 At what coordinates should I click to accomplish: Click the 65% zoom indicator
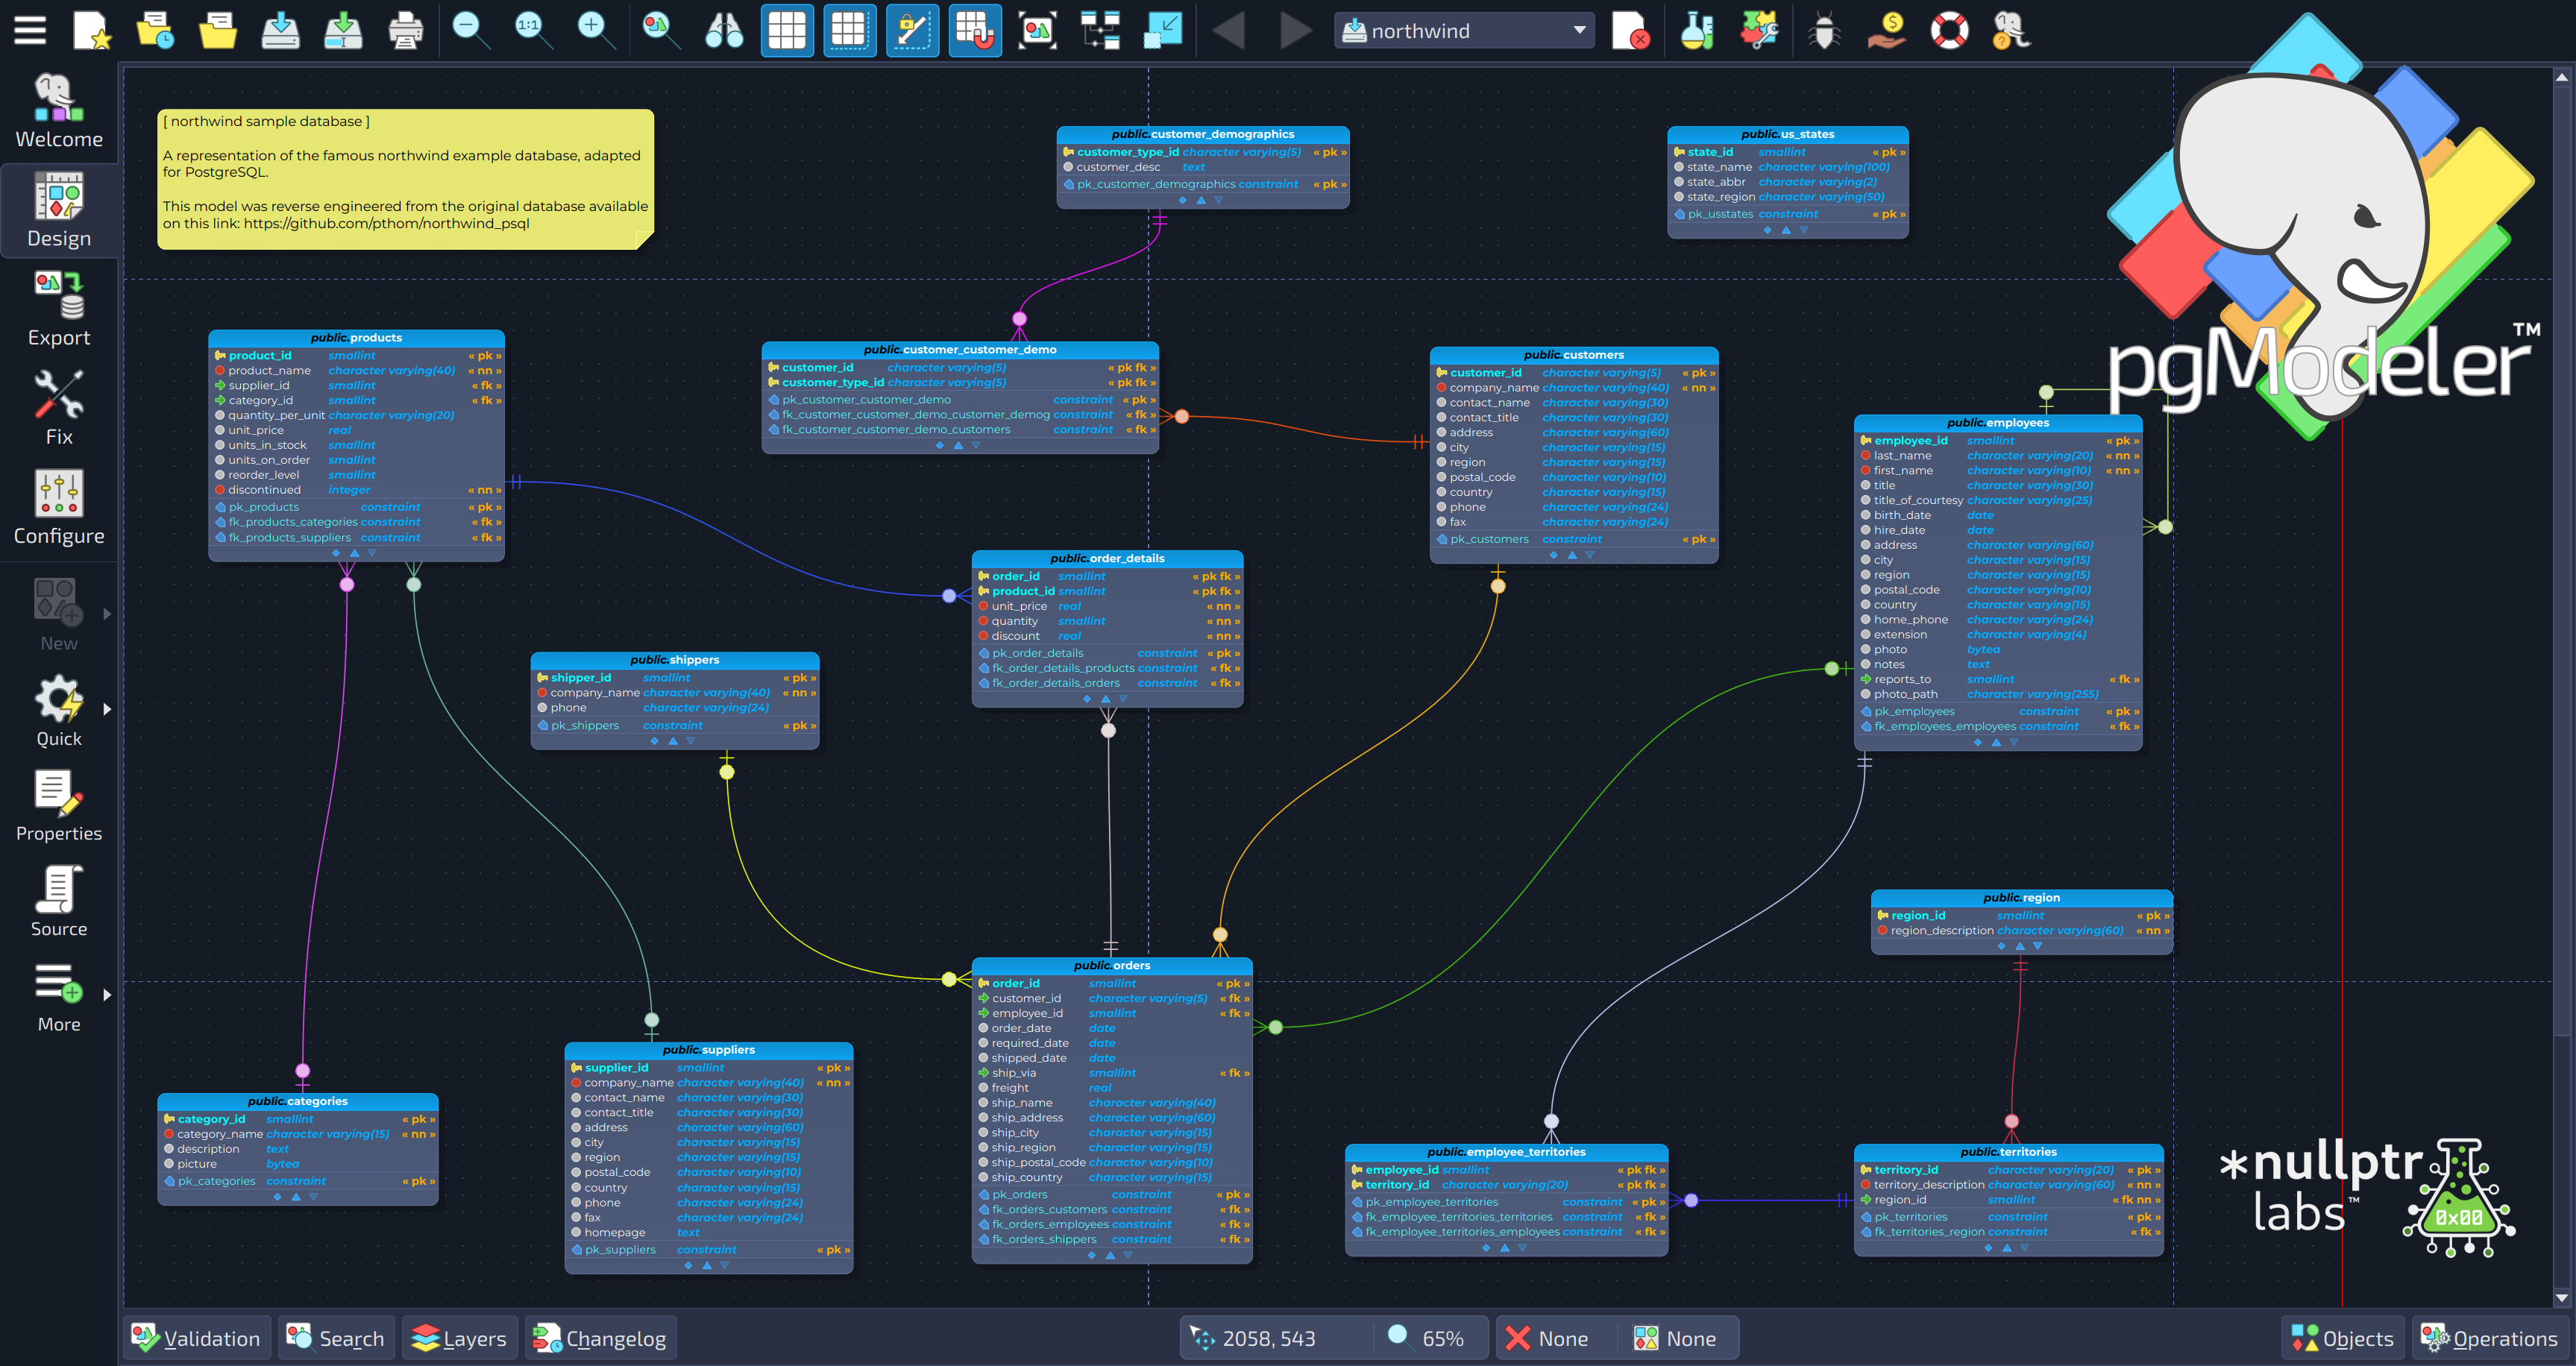point(1443,1339)
